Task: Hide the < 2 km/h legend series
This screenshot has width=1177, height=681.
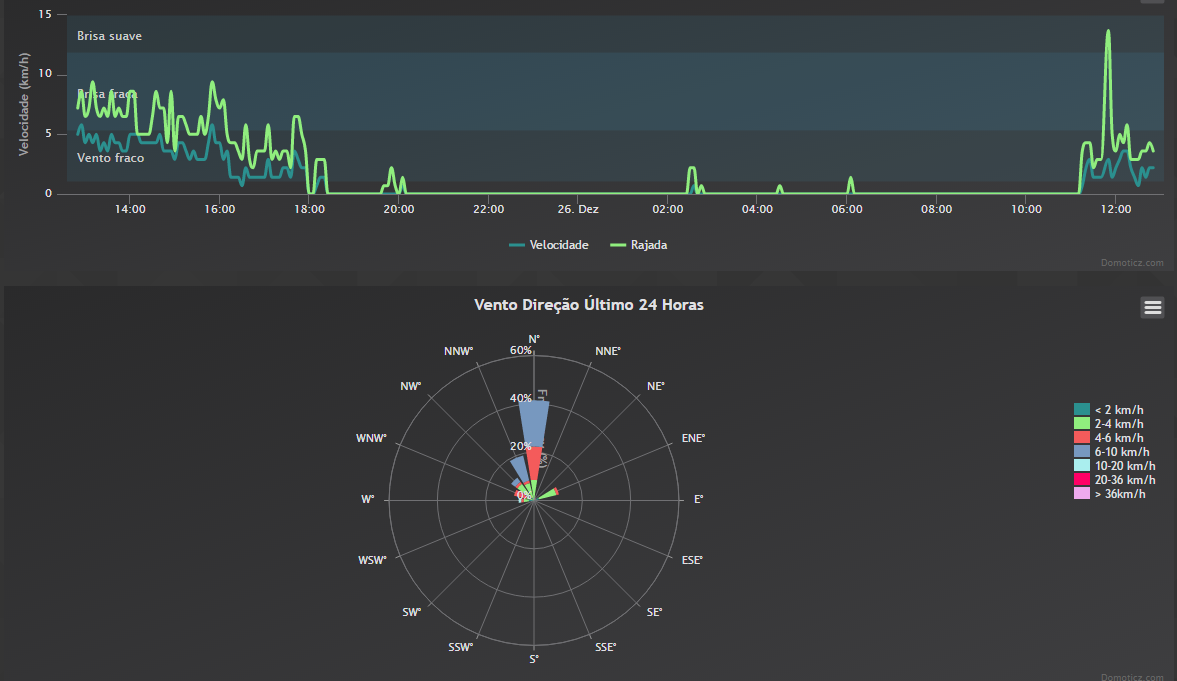Action: click(x=1118, y=410)
